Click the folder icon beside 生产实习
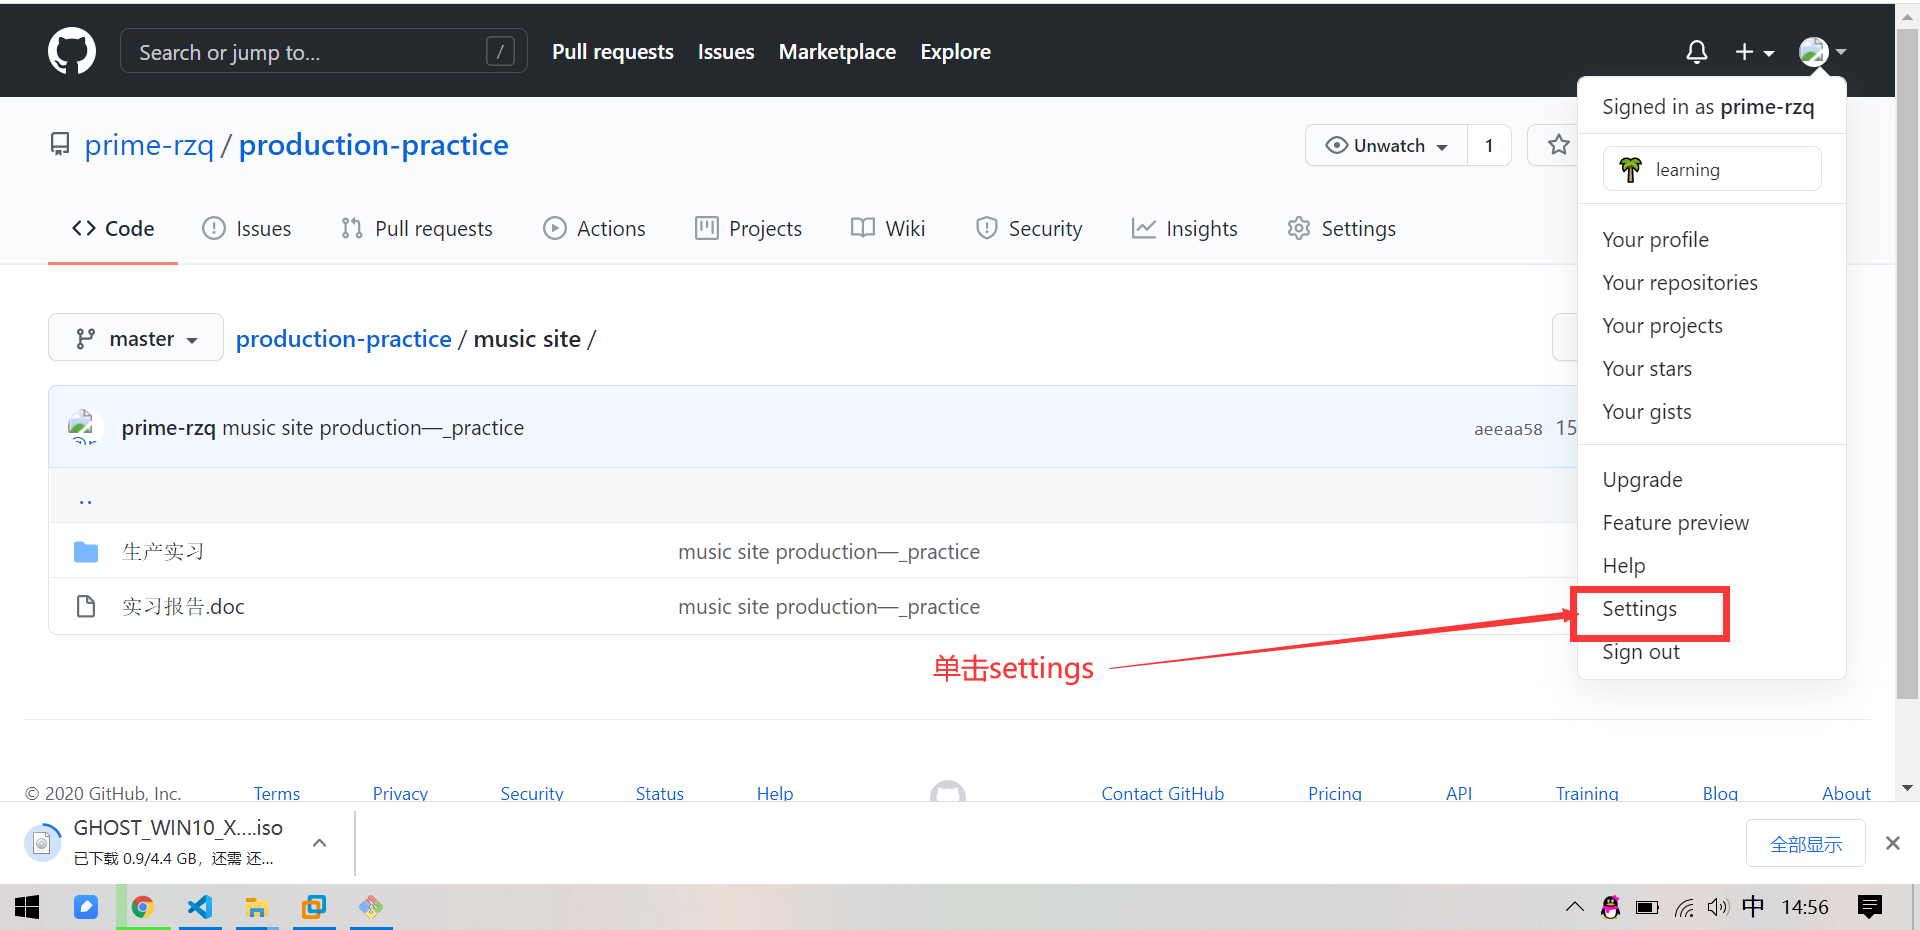Screen dimensions: 1920x930 (86, 551)
